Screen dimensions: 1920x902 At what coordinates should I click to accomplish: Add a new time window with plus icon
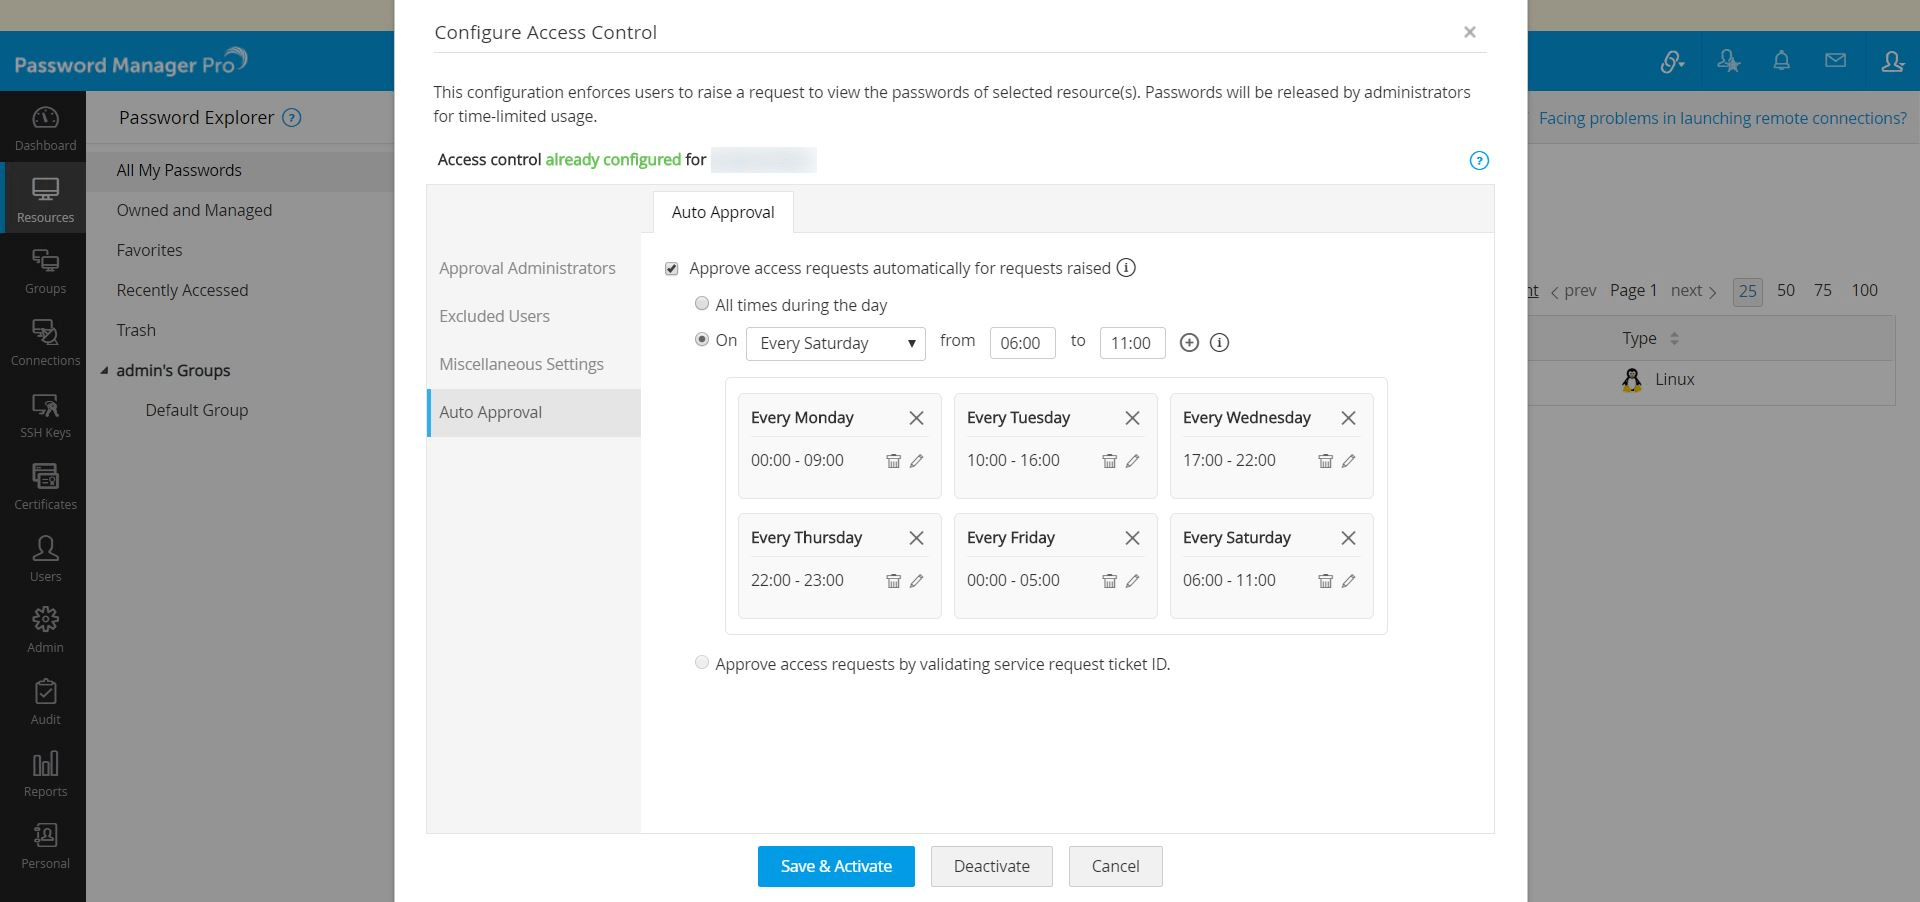tap(1189, 343)
